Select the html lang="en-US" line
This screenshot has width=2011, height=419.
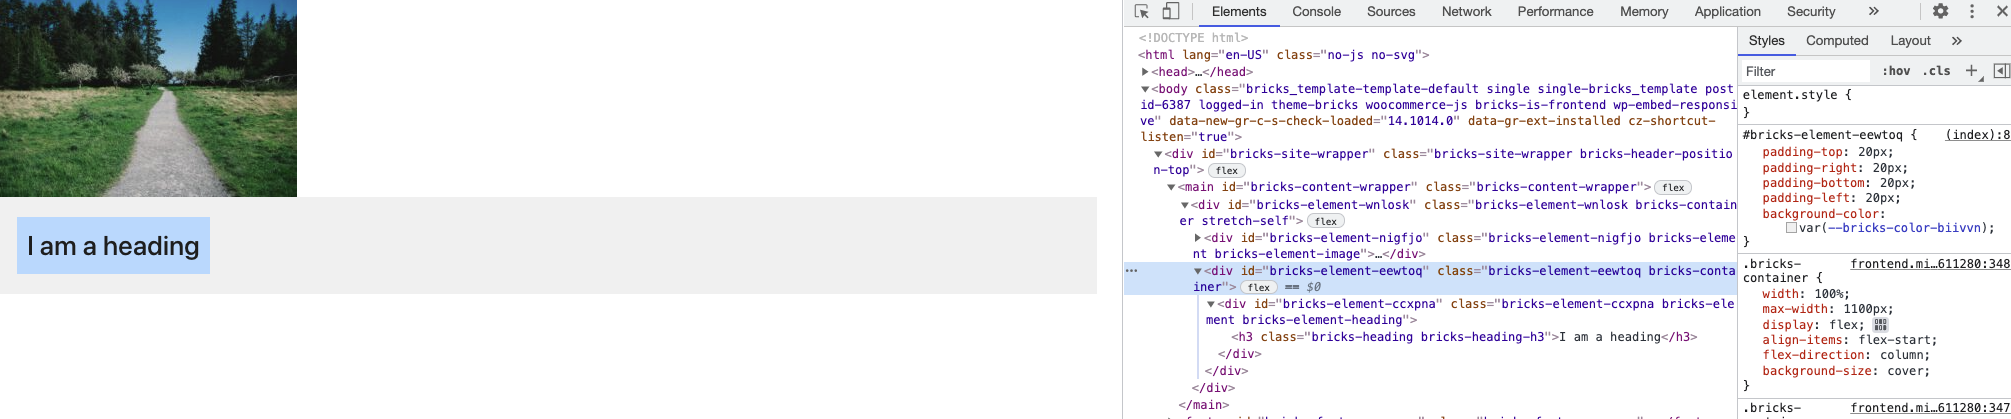tap(1284, 55)
